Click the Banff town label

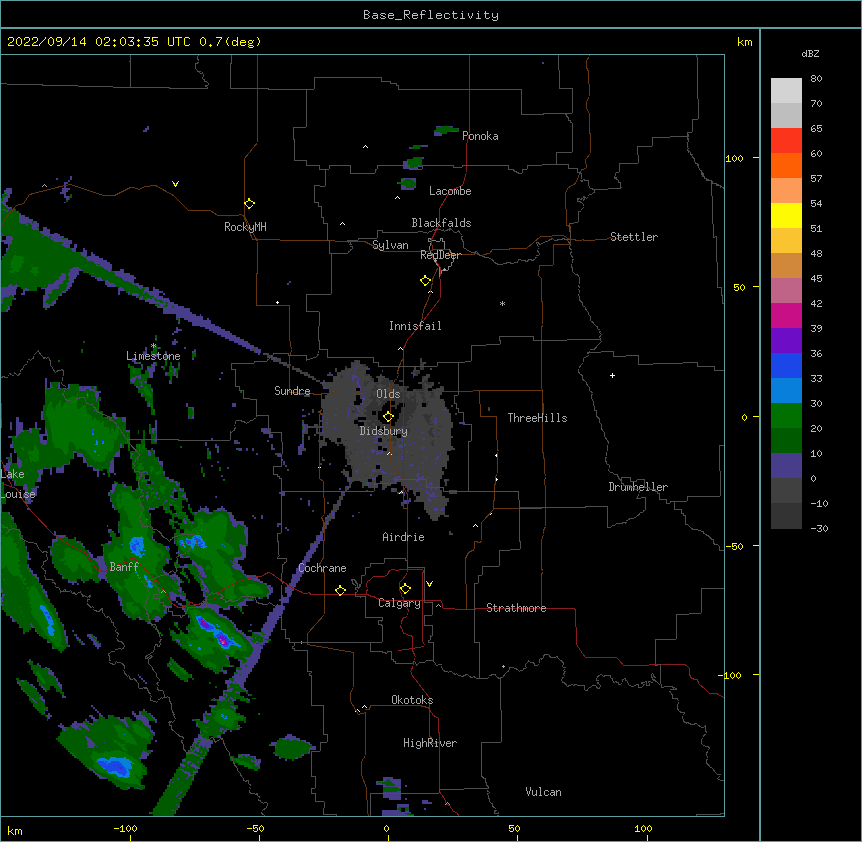[x=124, y=567]
